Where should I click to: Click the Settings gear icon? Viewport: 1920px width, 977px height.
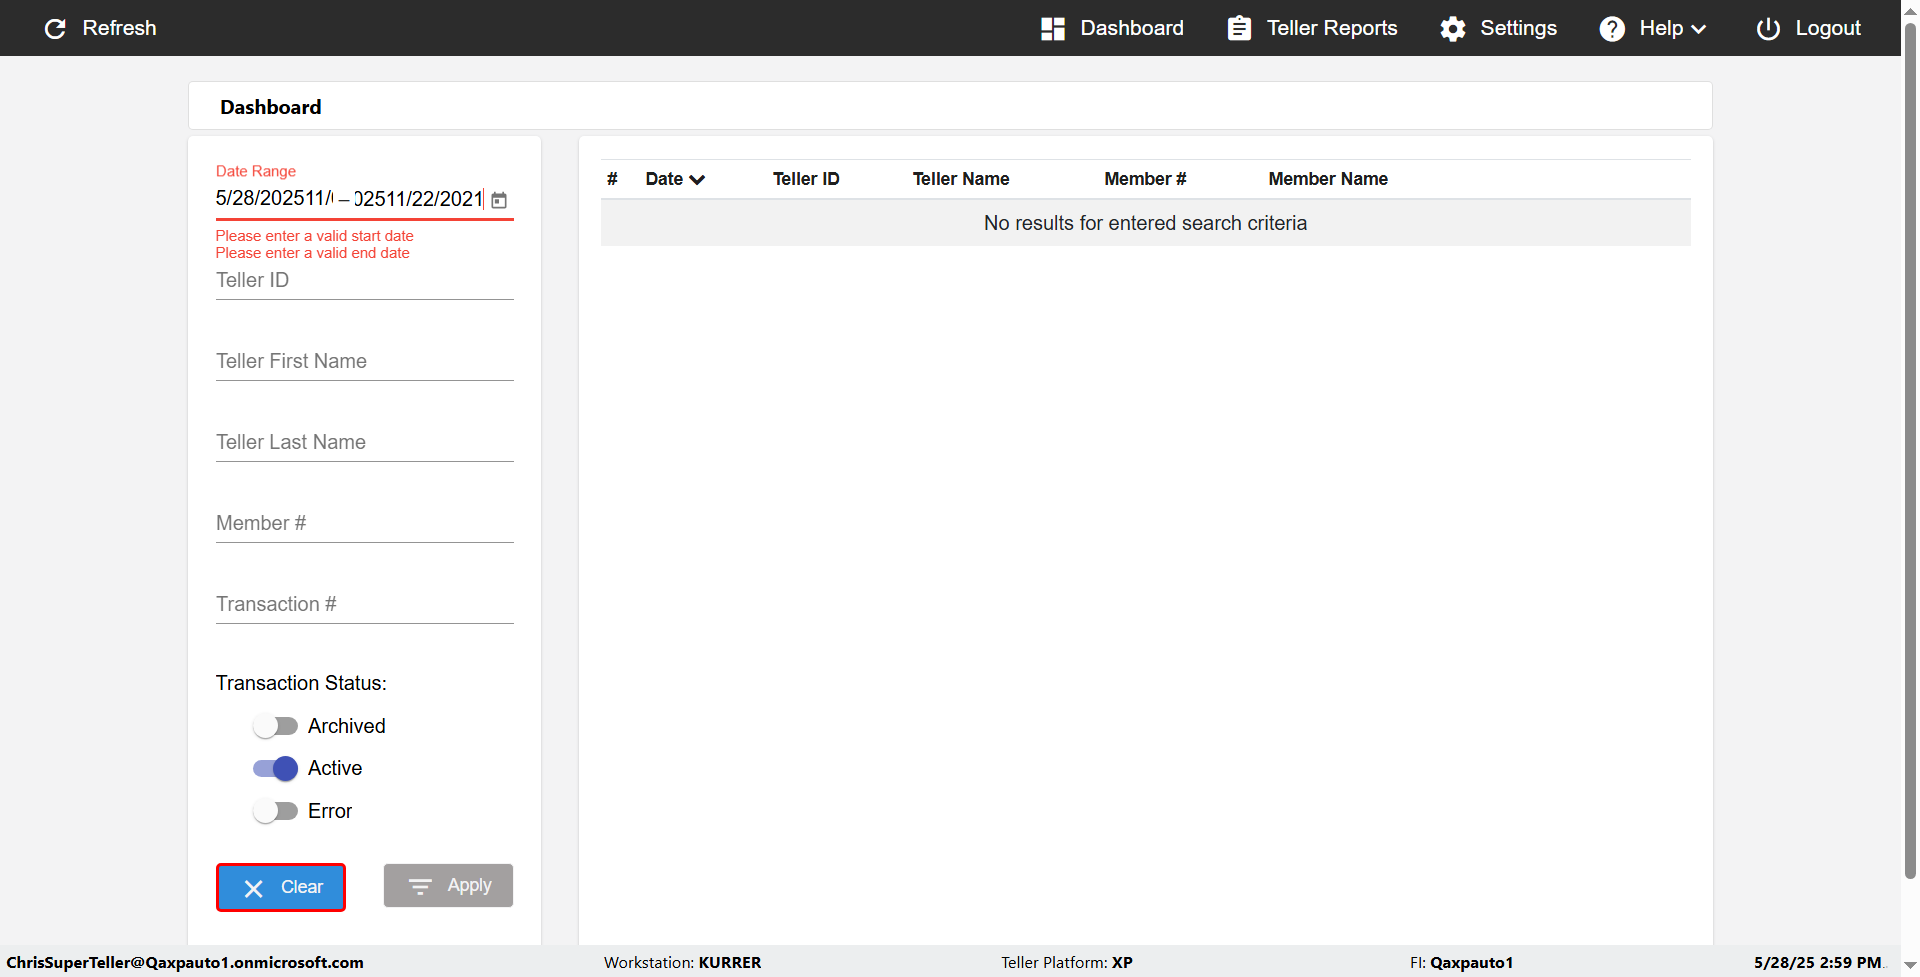click(x=1453, y=28)
